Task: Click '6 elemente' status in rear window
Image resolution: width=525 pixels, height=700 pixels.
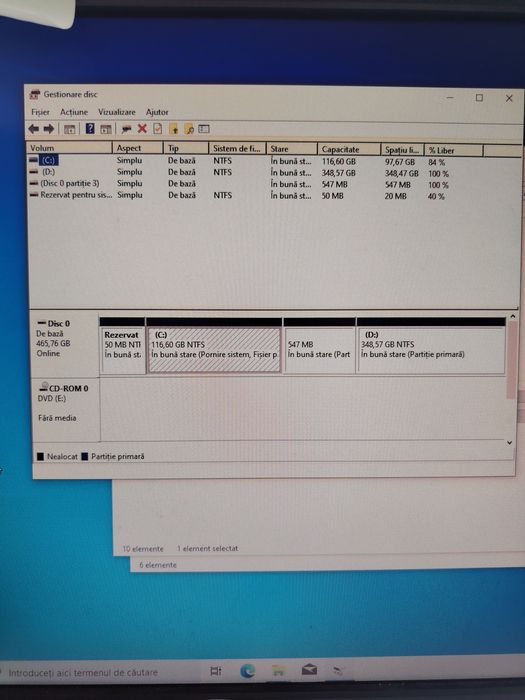Action: click(x=158, y=565)
